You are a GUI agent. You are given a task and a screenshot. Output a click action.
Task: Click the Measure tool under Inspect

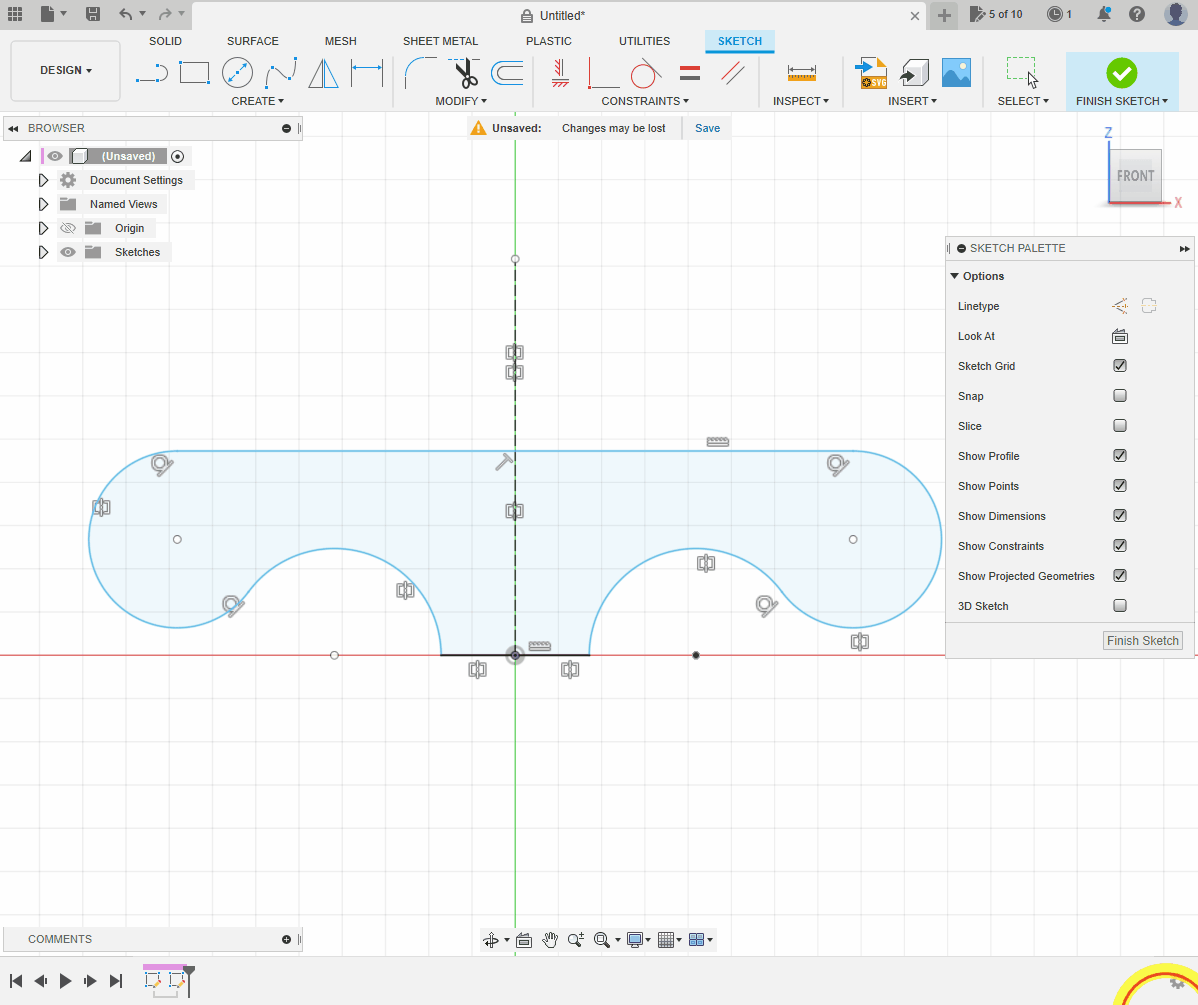pos(802,72)
